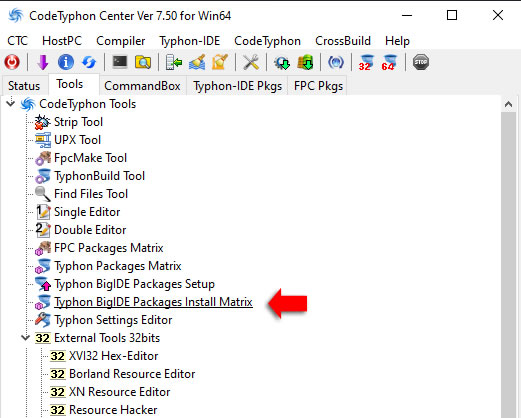Select External Tools 32bits group label
The width and height of the screenshot is (521, 418).
tap(107, 338)
